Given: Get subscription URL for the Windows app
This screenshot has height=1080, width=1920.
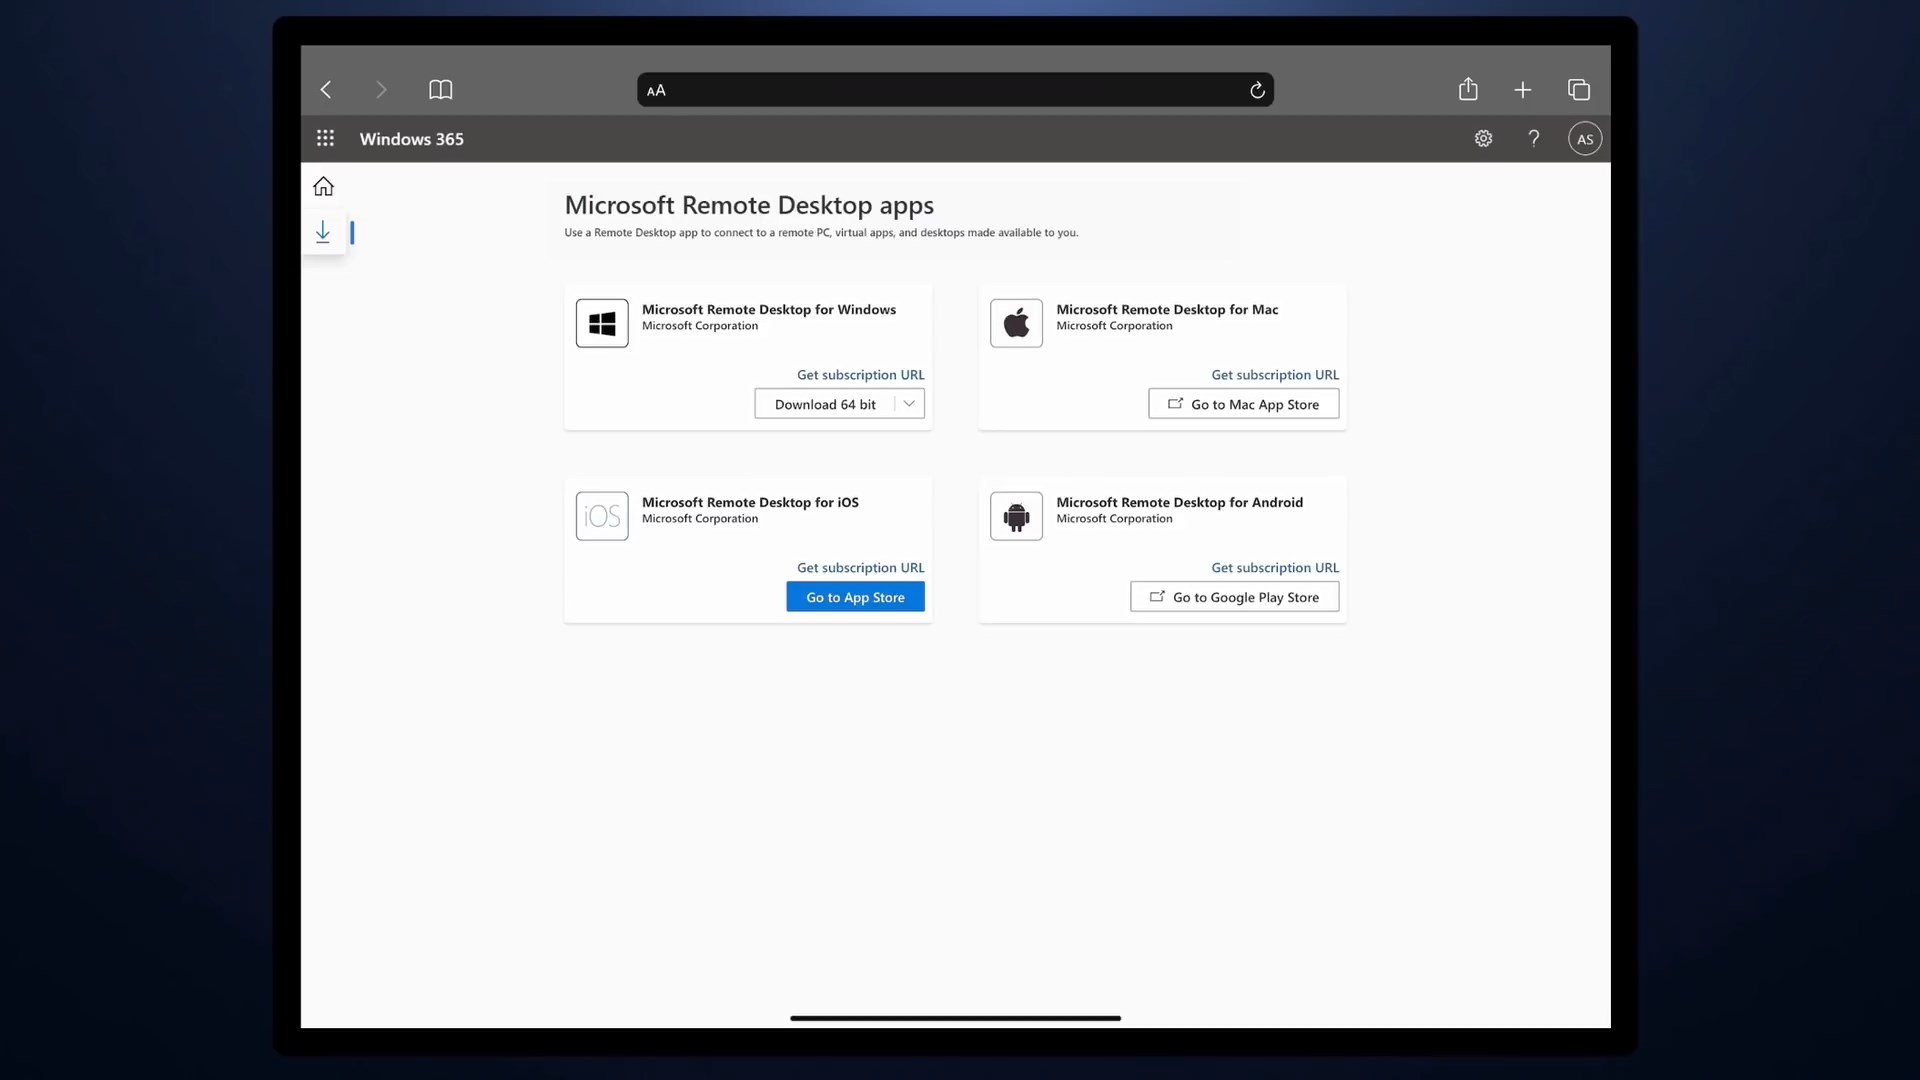Looking at the screenshot, I should pos(860,374).
